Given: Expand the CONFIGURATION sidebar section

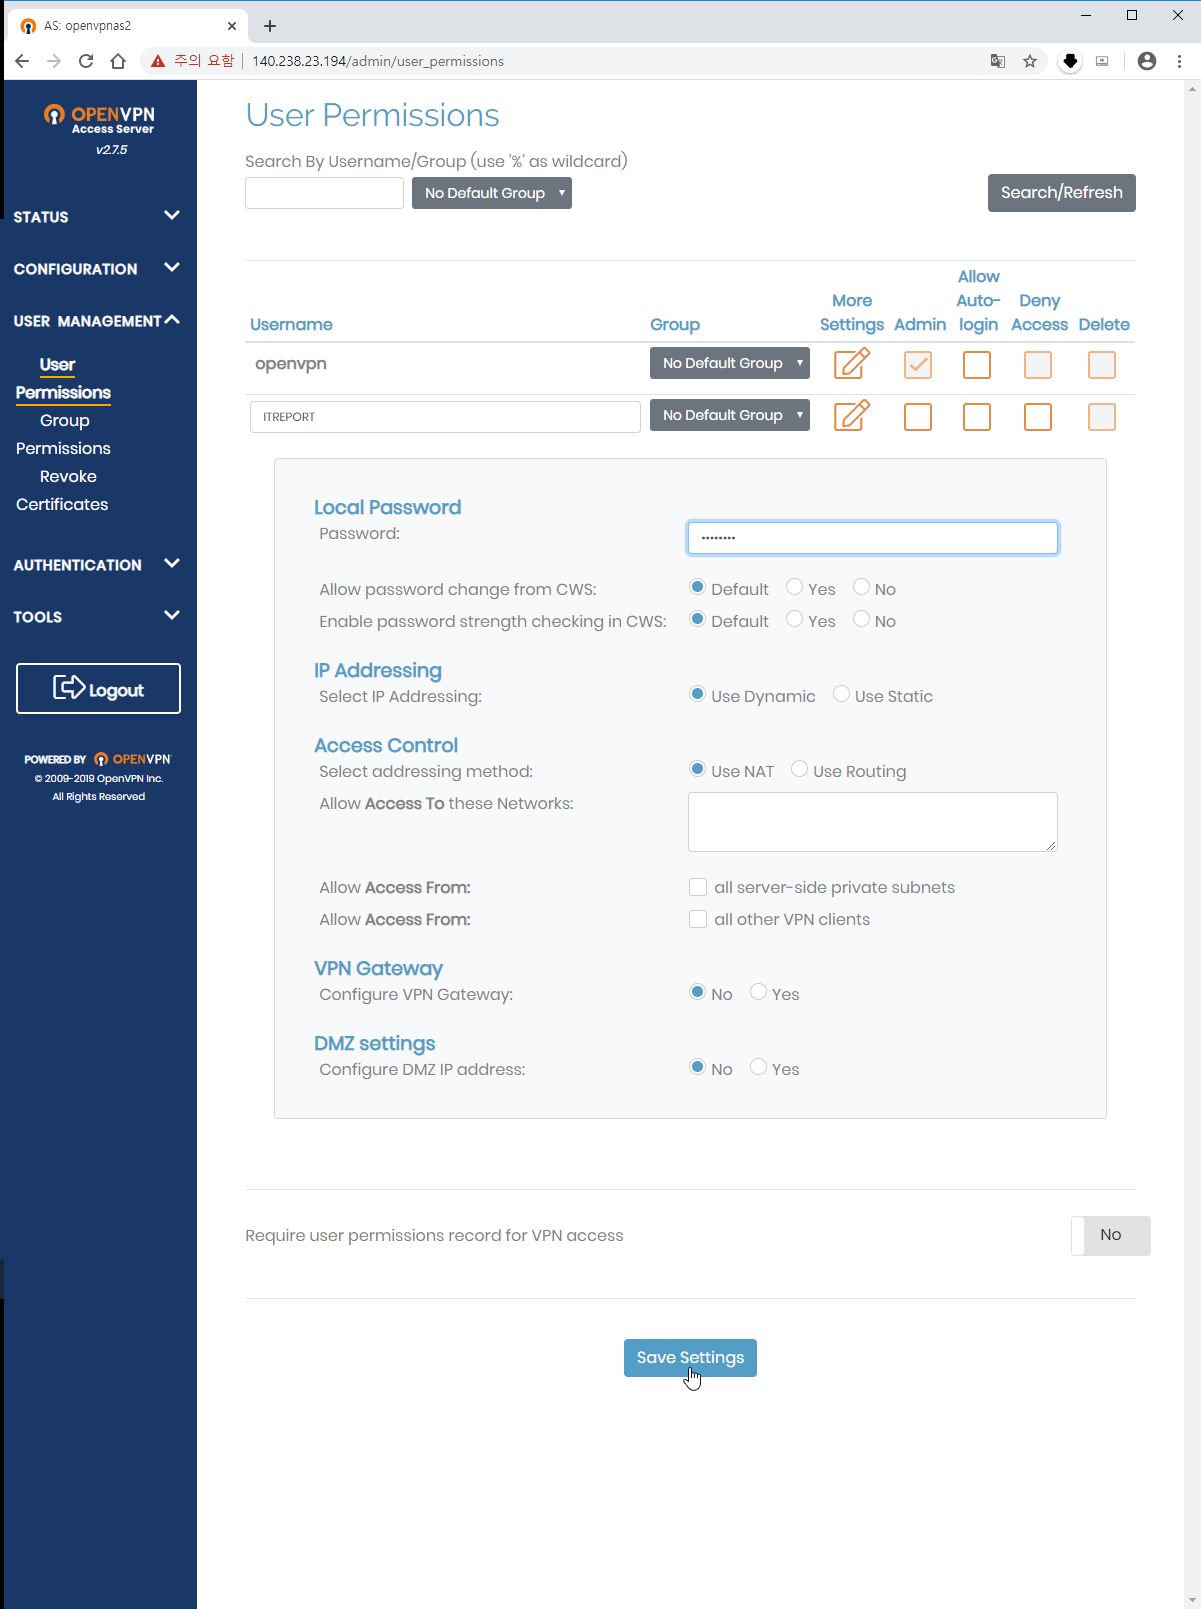Looking at the screenshot, I should pyautogui.click(x=97, y=268).
